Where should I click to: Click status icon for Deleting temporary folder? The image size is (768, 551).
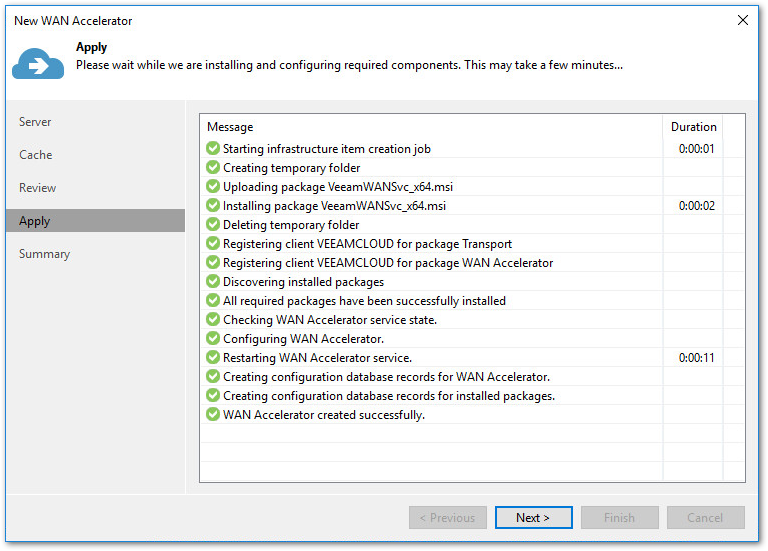(213, 225)
